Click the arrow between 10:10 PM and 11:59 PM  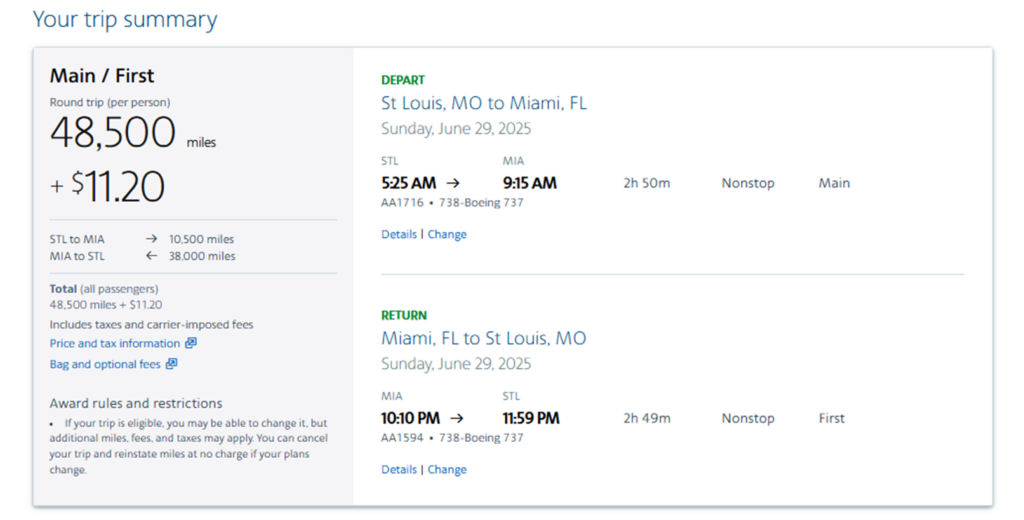(457, 419)
